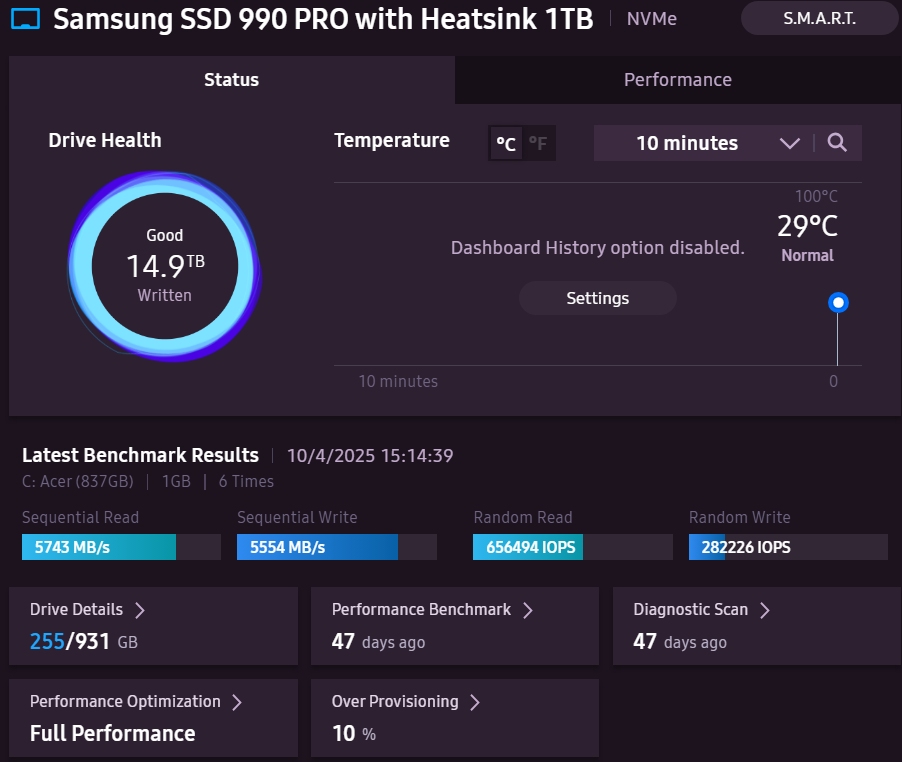Click the temperature graph data point marker
This screenshot has width=902, height=762.
[838, 302]
